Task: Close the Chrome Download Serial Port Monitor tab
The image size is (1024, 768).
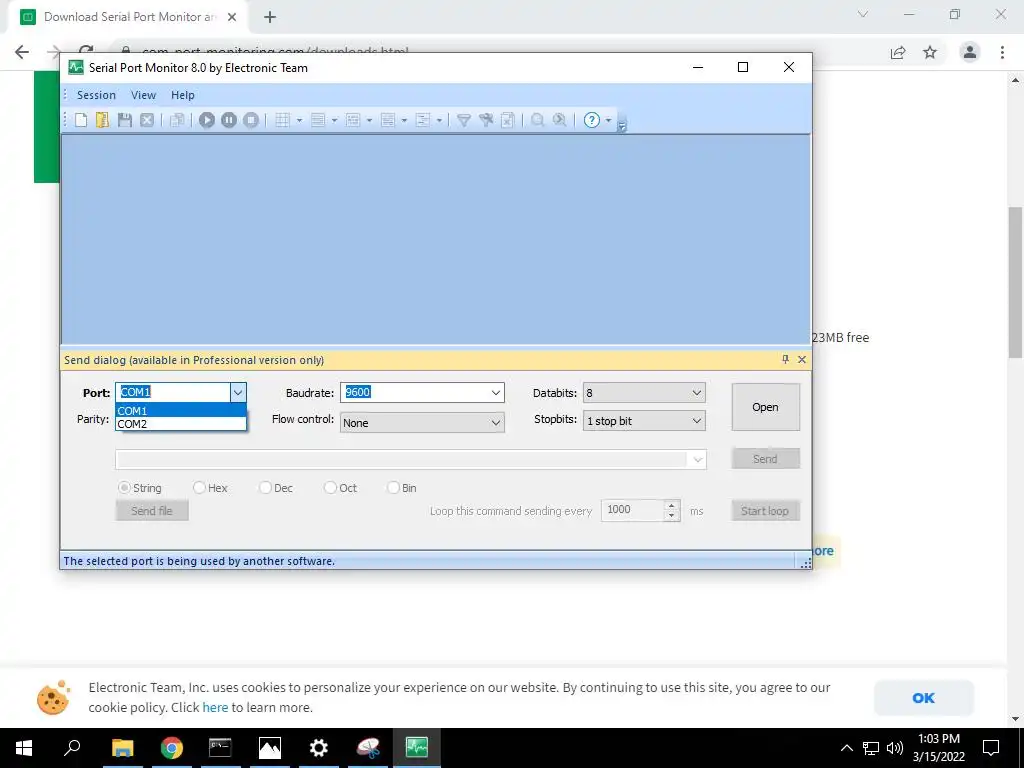Action: point(232,17)
